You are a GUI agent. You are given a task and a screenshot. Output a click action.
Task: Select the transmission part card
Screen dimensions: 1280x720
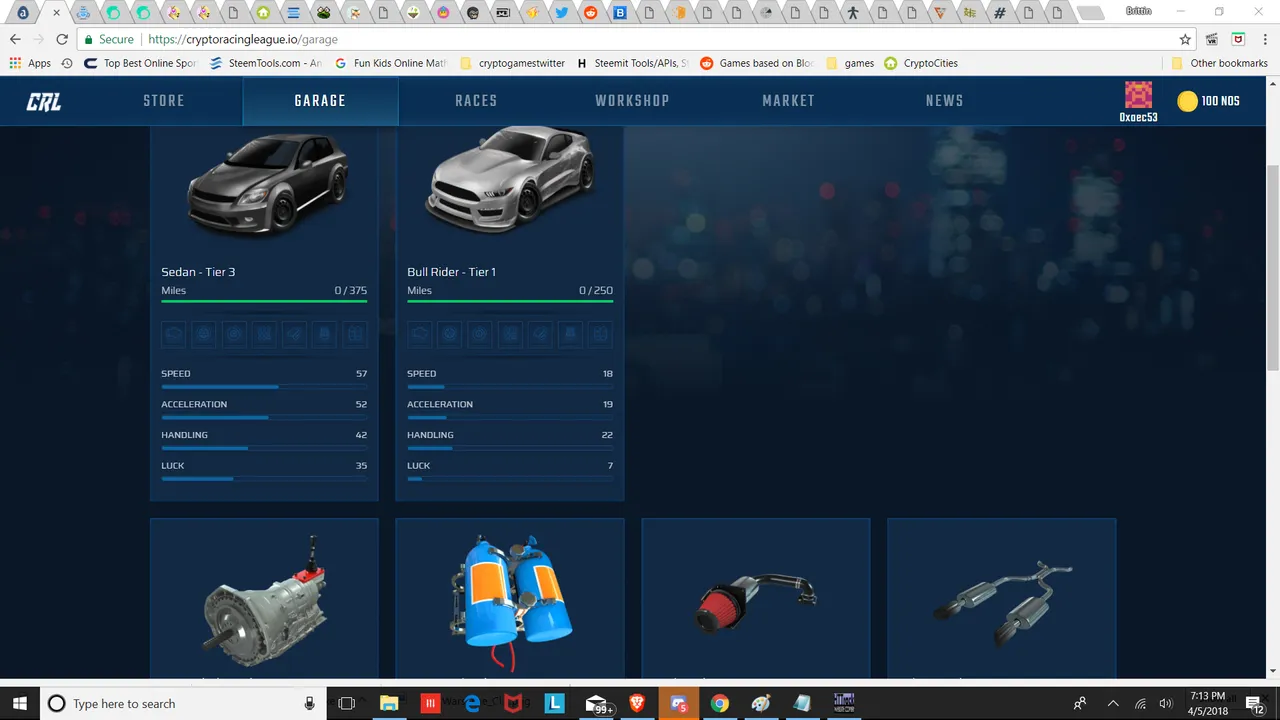pyautogui.click(x=264, y=600)
